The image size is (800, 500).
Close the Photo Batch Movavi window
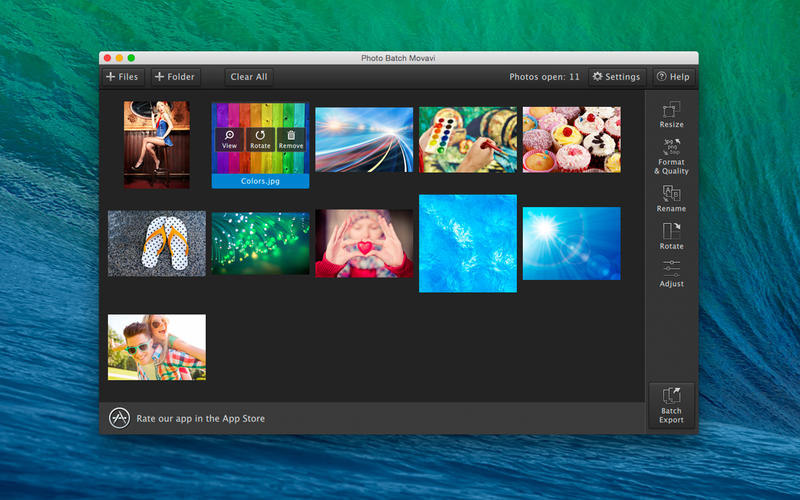pos(107,58)
